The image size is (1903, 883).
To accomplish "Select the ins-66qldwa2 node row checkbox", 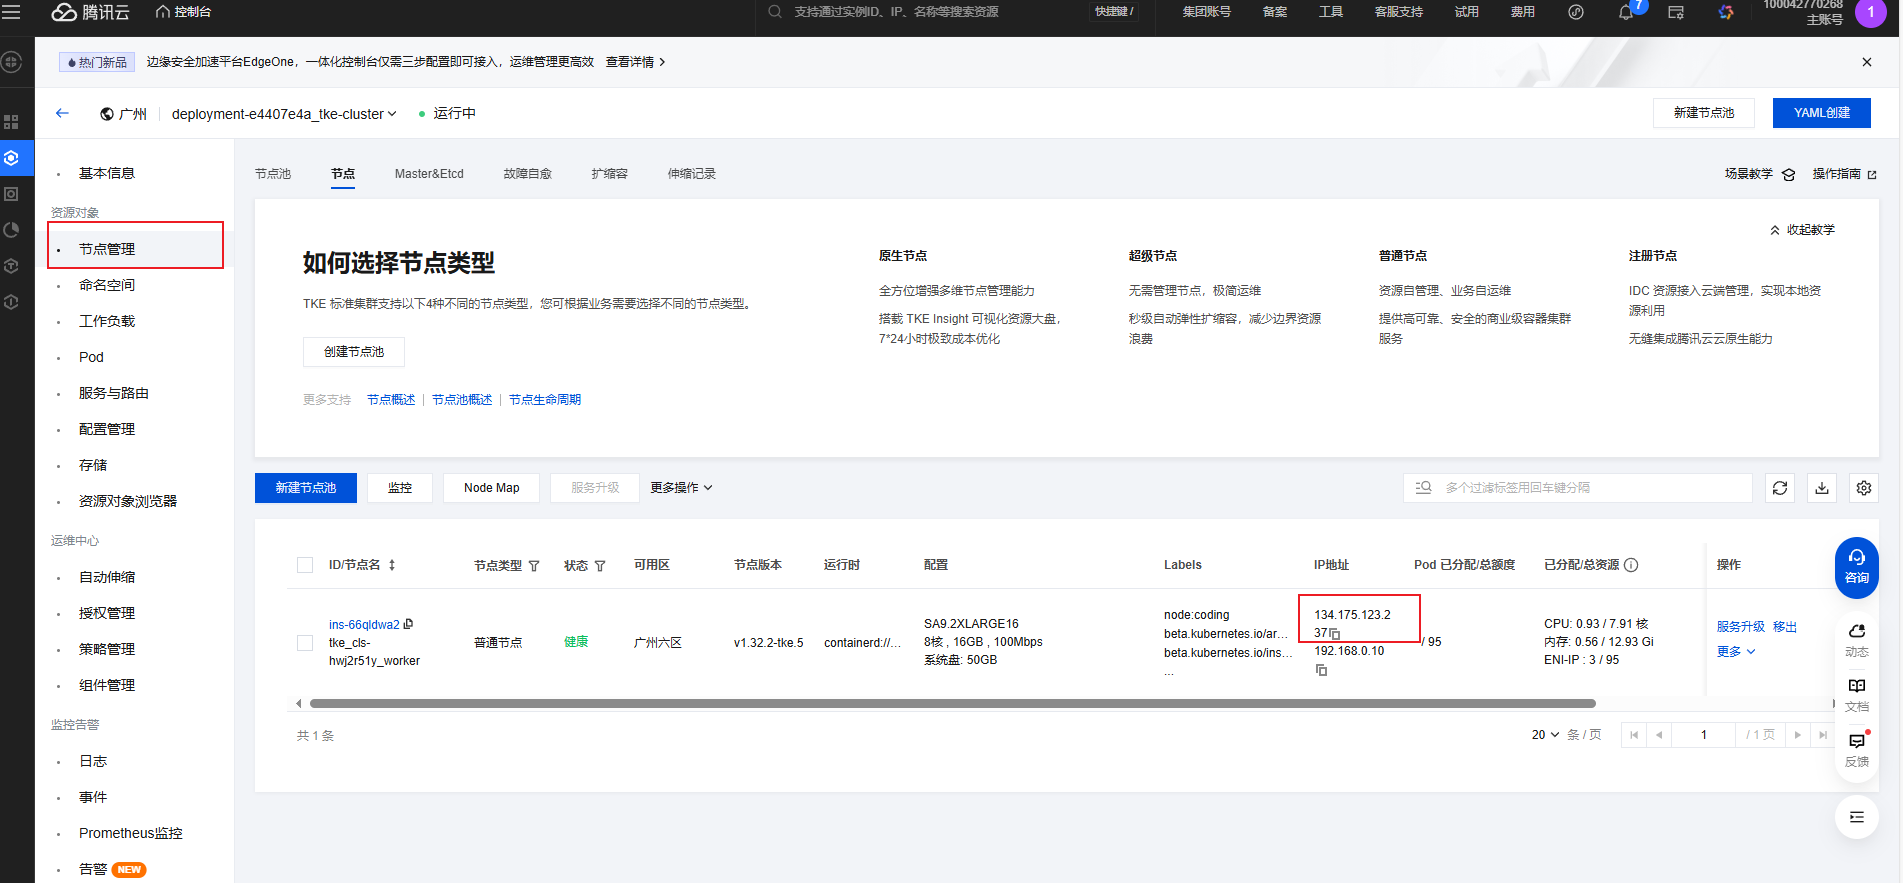I will tap(305, 643).
